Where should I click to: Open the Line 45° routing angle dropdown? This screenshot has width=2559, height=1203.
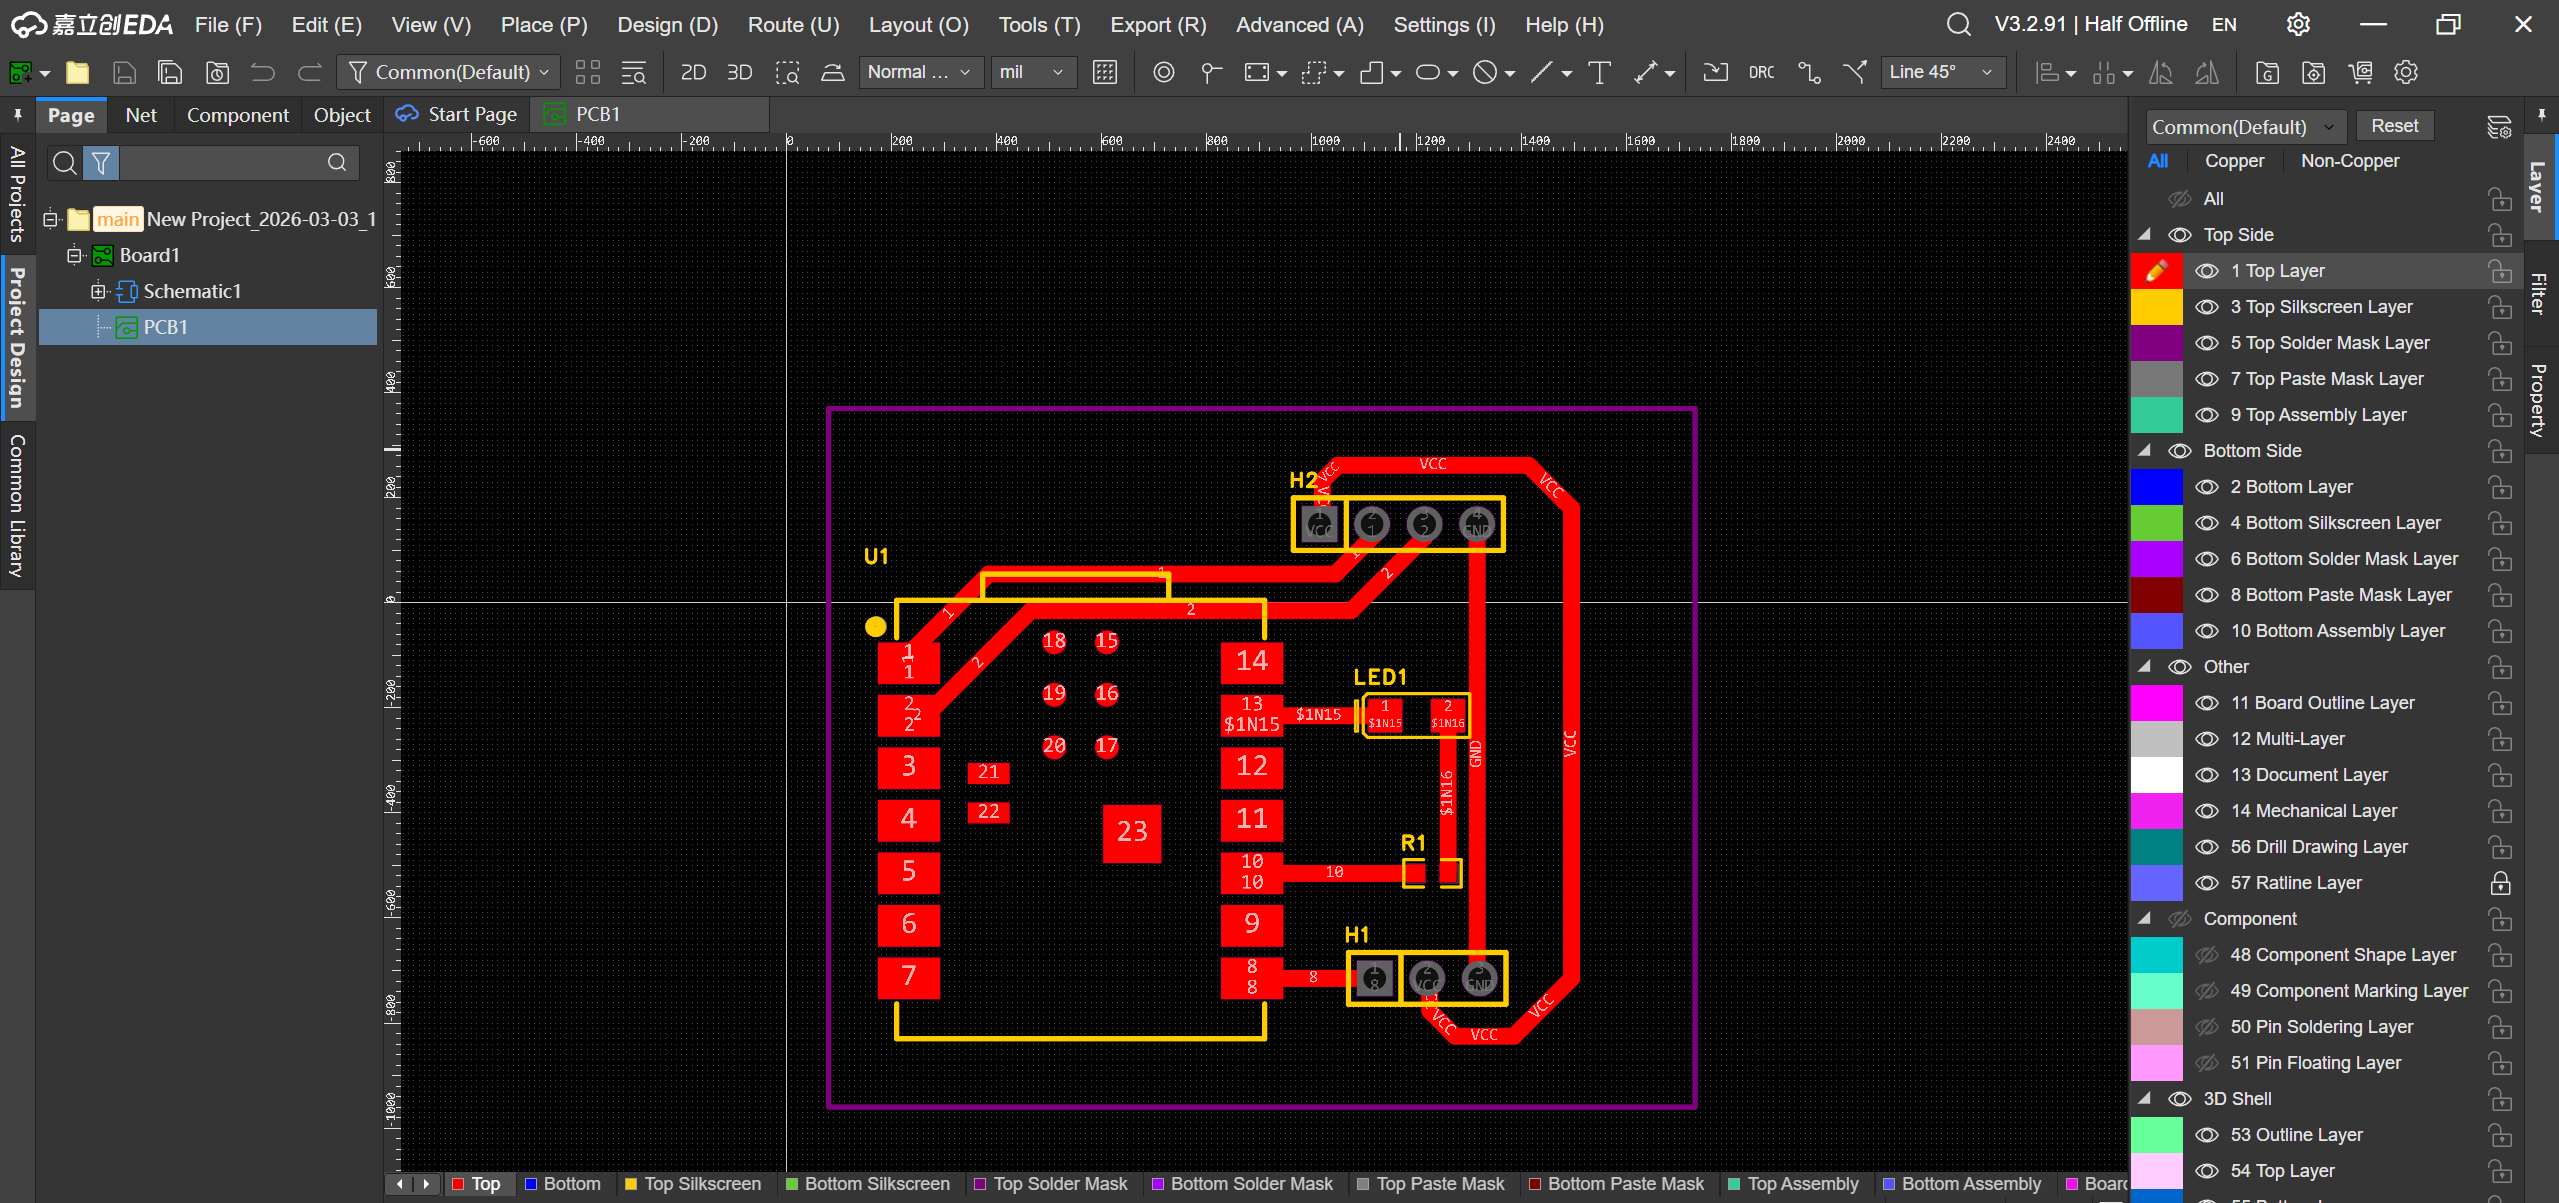[1942, 72]
